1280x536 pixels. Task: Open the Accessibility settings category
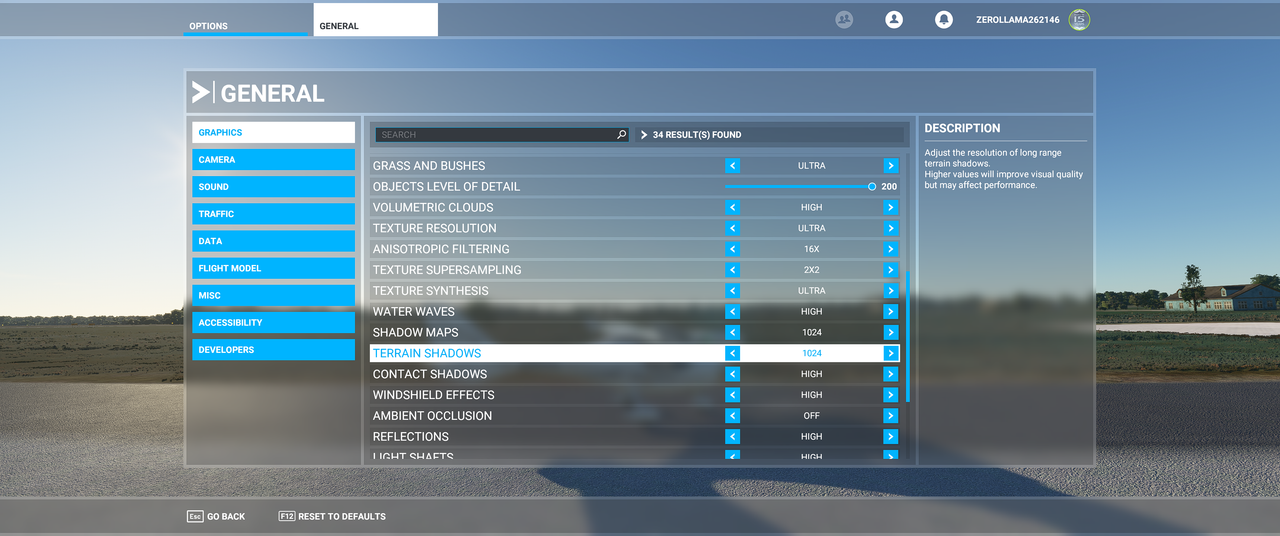[x=273, y=323]
